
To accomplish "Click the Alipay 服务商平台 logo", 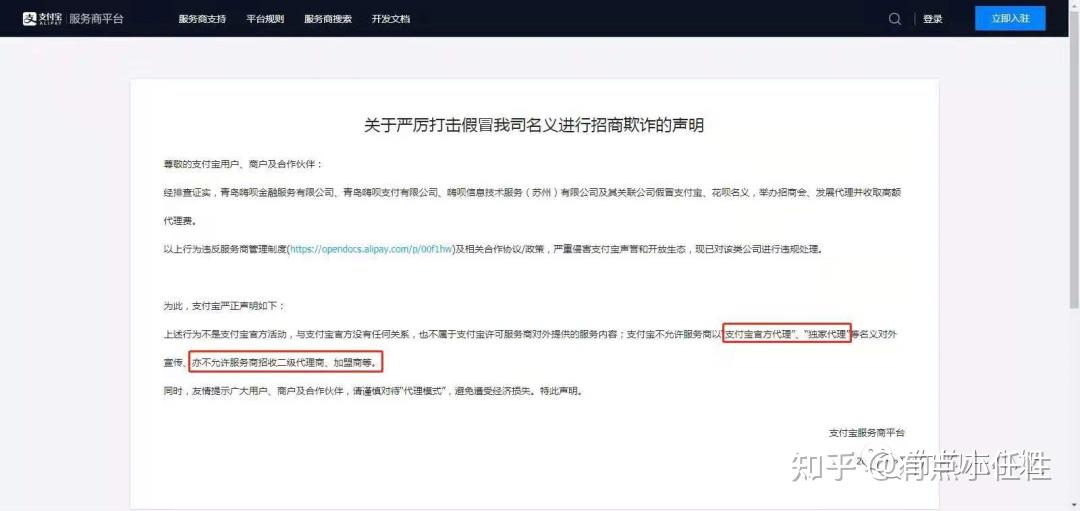I will click(73, 19).
